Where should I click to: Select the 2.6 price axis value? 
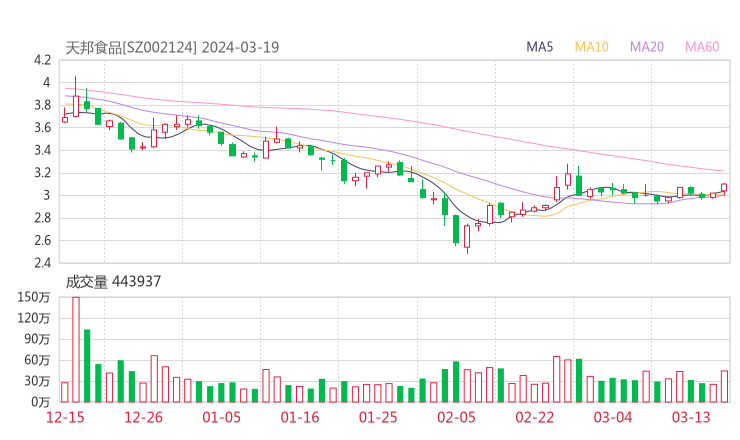pyautogui.click(x=42, y=240)
